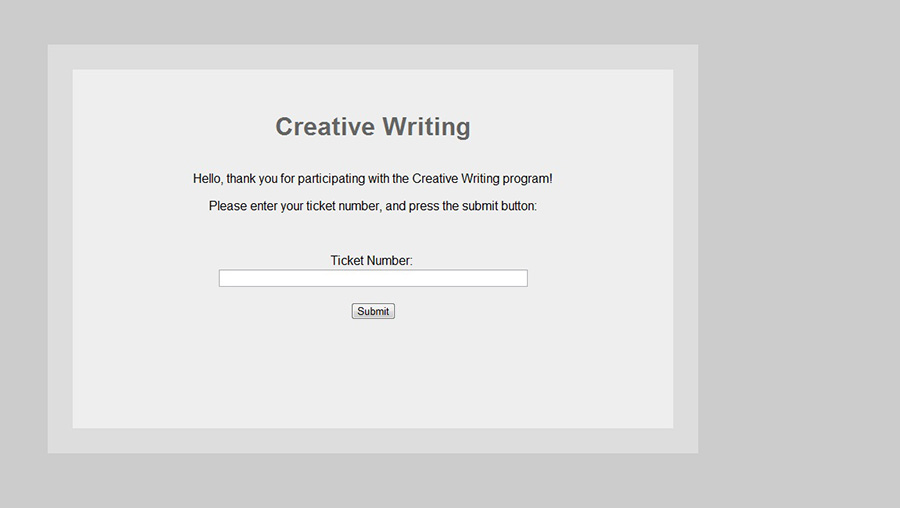The height and width of the screenshot is (508, 900).
Task: Click the page background right of the form
Action: [x=800, y=250]
